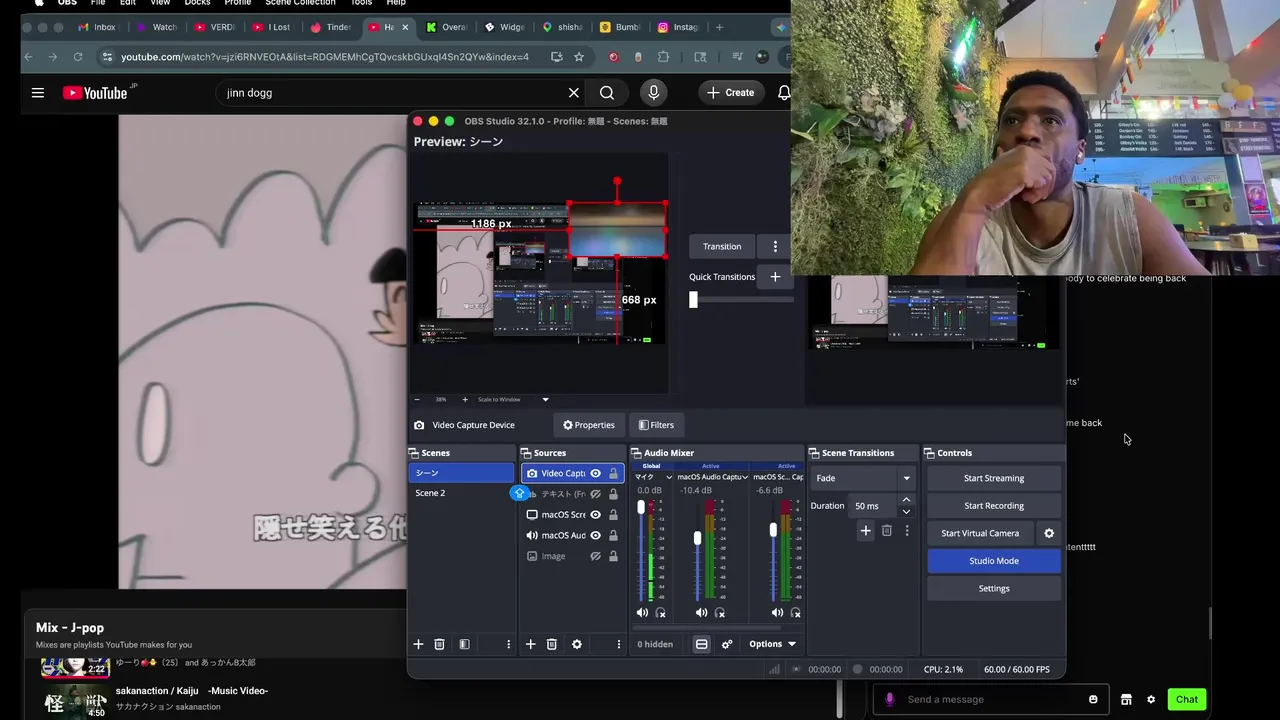The image size is (1280, 720).
Task: Click Start Streaming button
Action: 994,478
